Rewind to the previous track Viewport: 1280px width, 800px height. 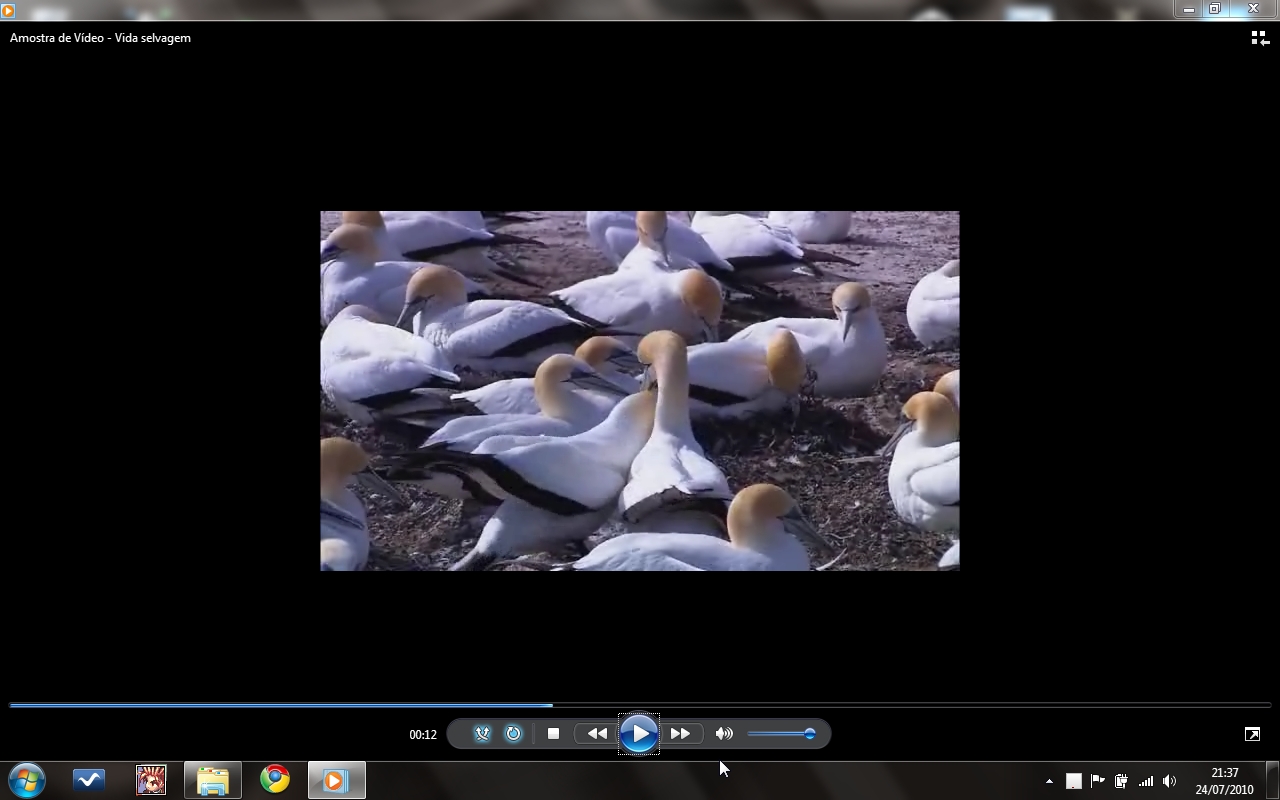click(x=597, y=734)
